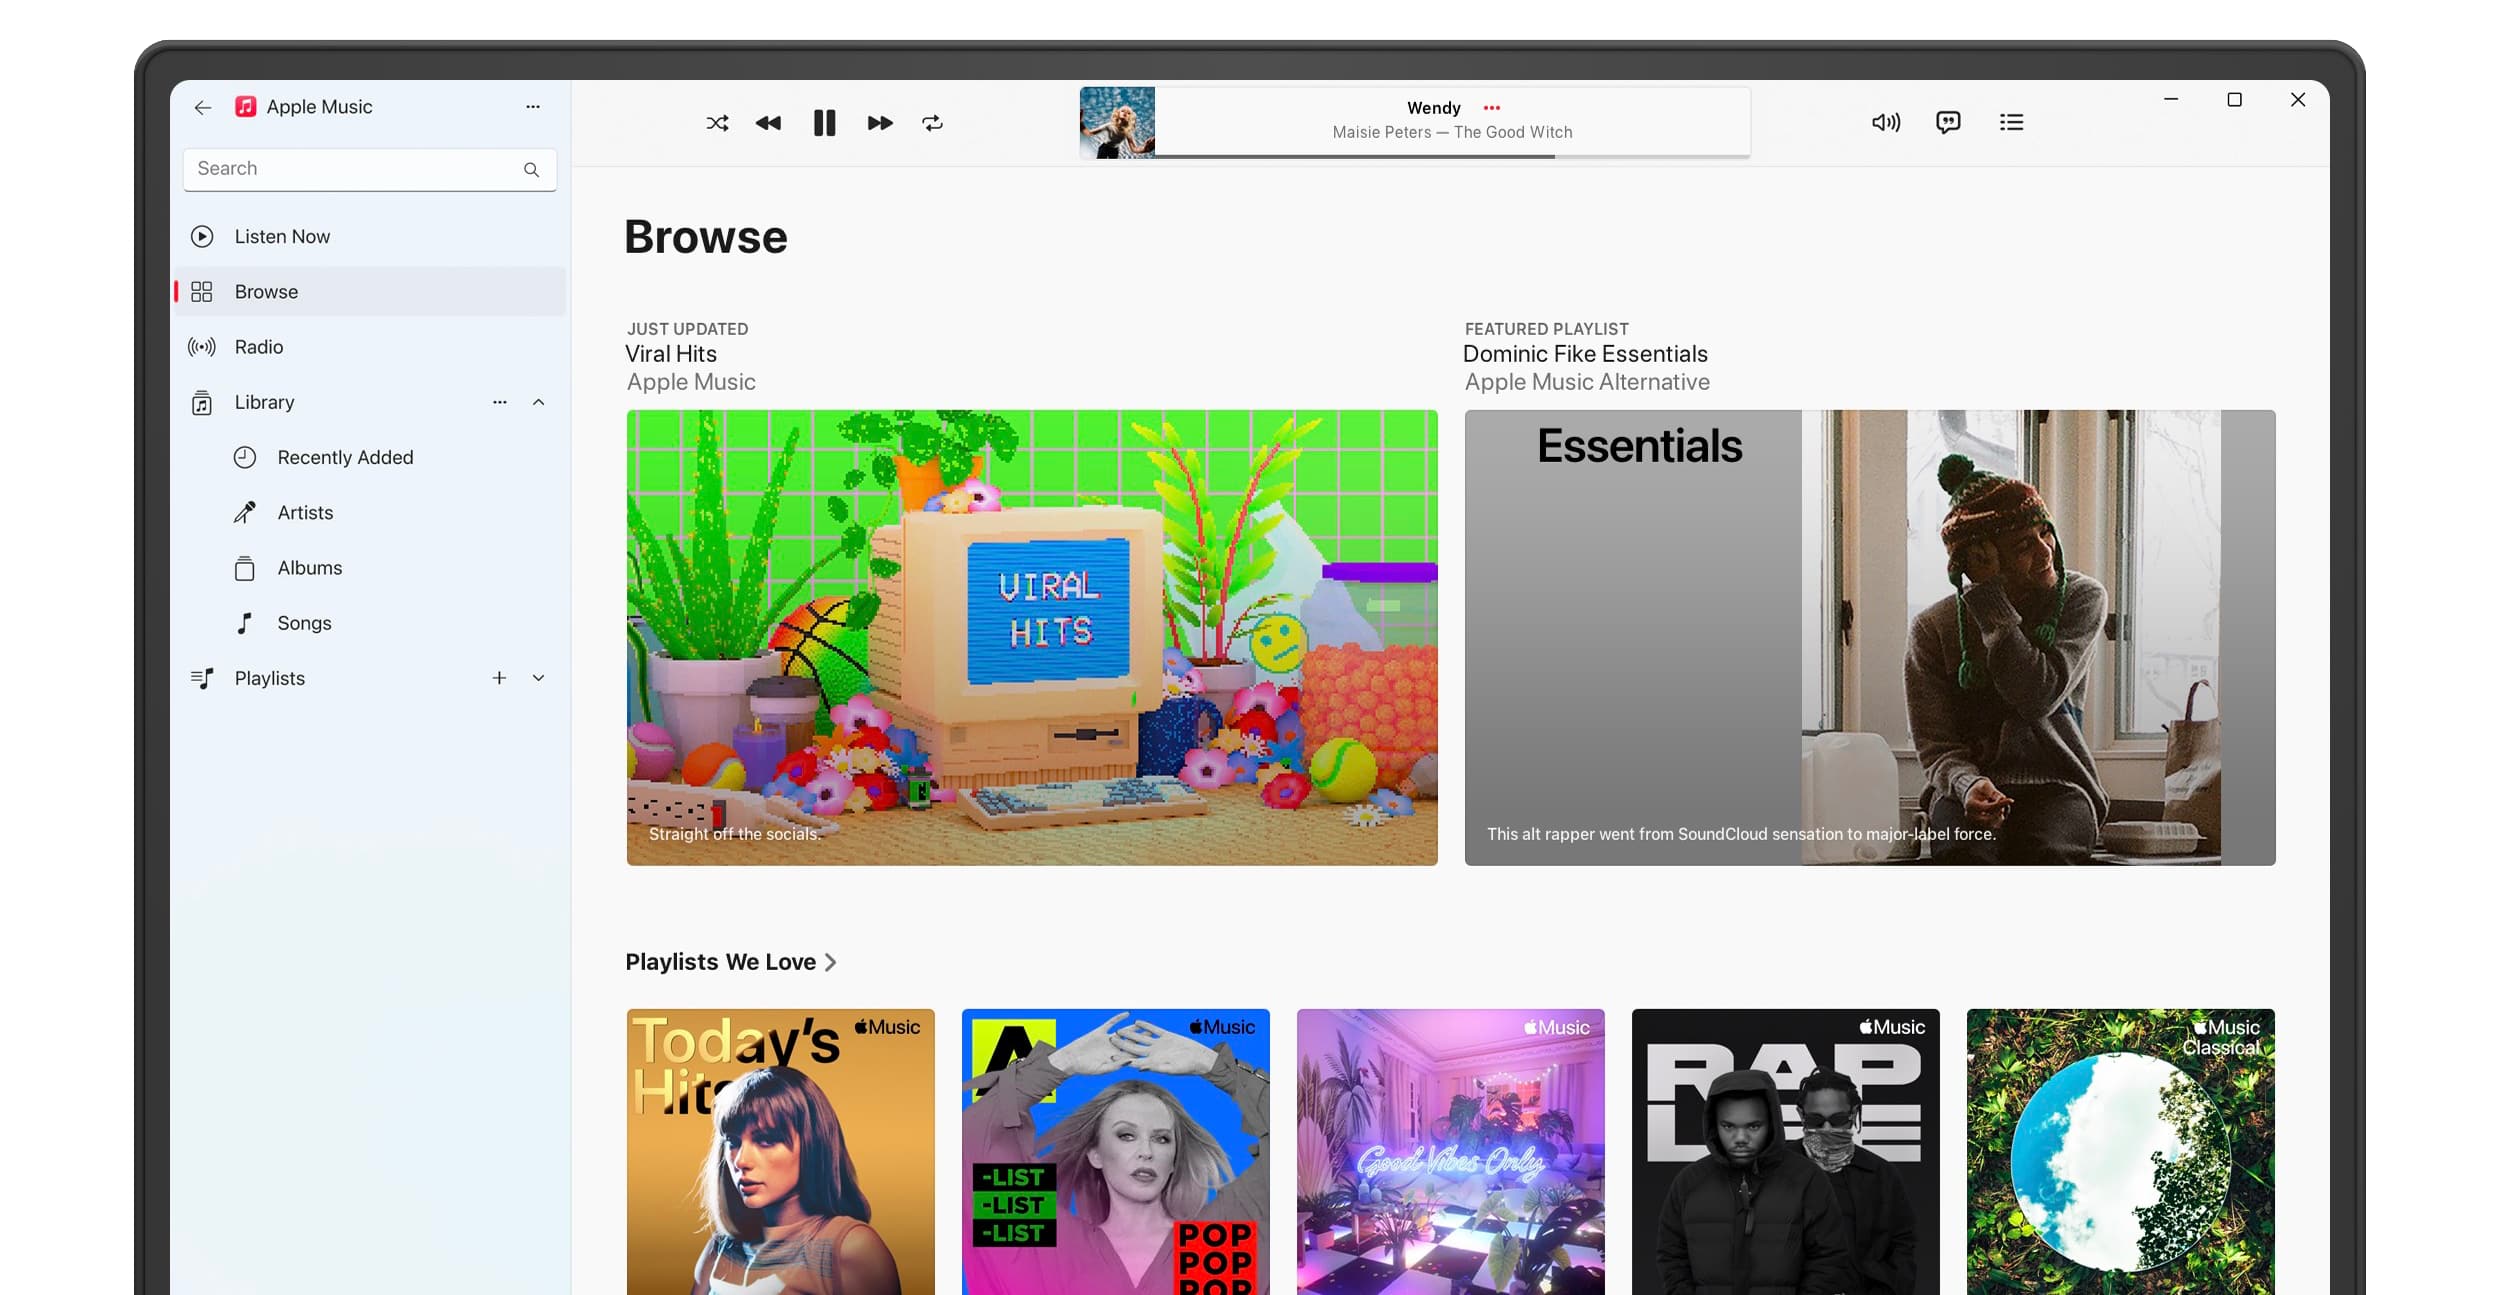Show the lyrics panel
The image size is (2500, 1295).
pyautogui.click(x=1948, y=122)
